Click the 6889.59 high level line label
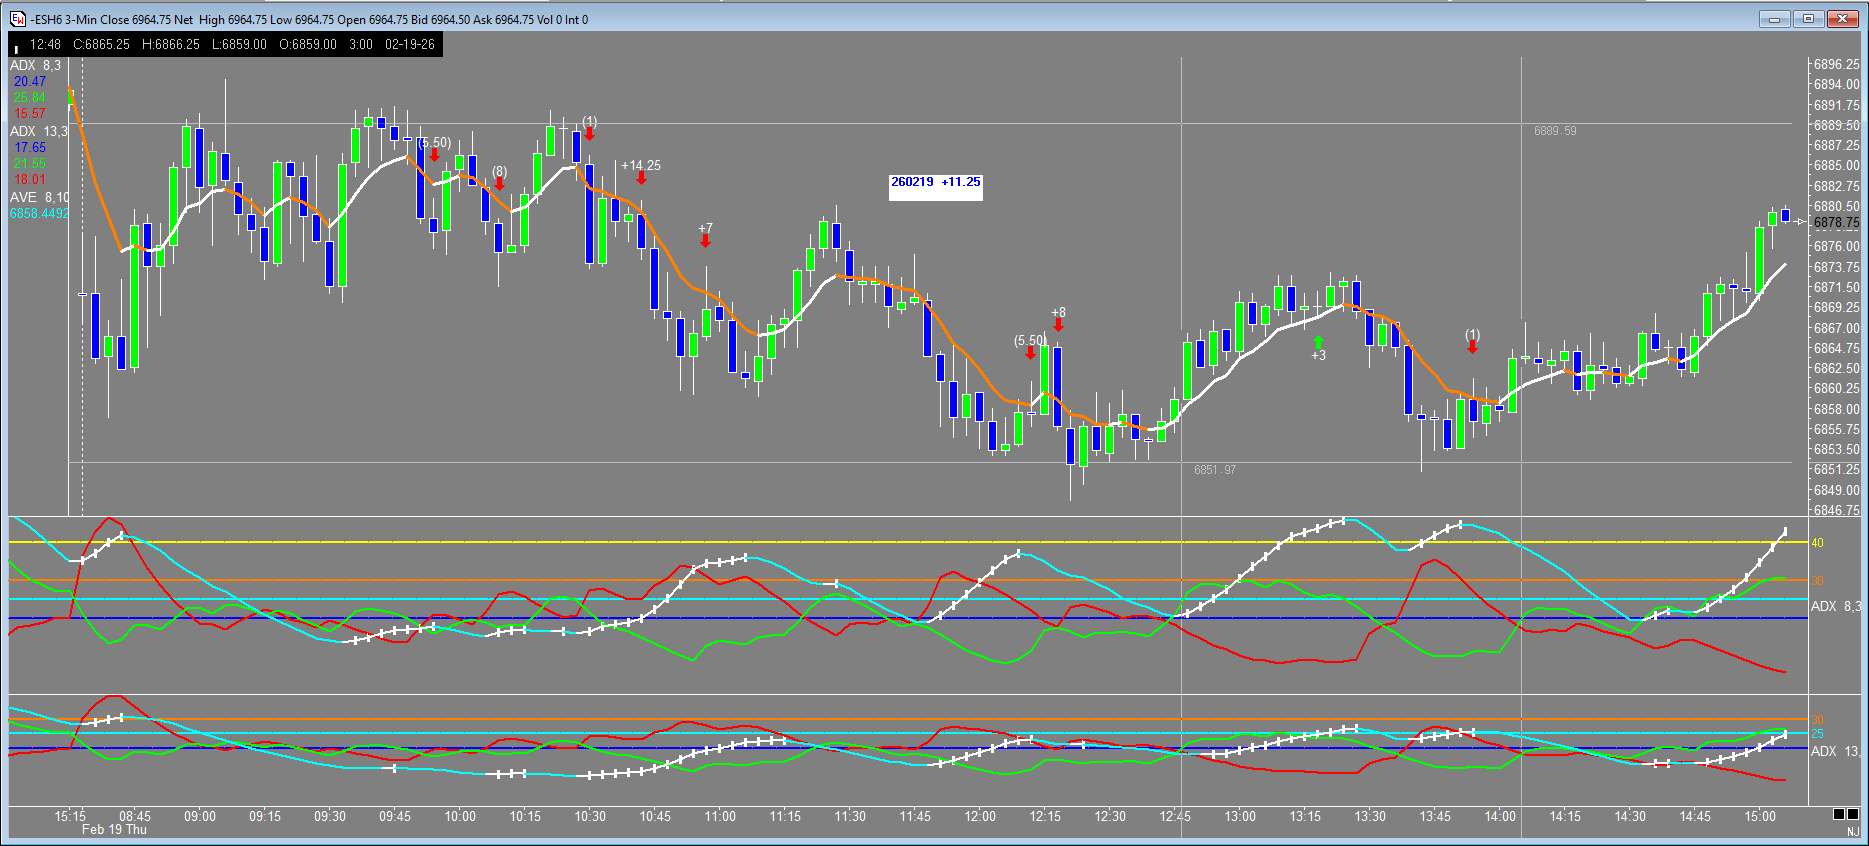The width and height of the screenshot is (1869, 846). pyautogui.click(x=1554, y=131)
